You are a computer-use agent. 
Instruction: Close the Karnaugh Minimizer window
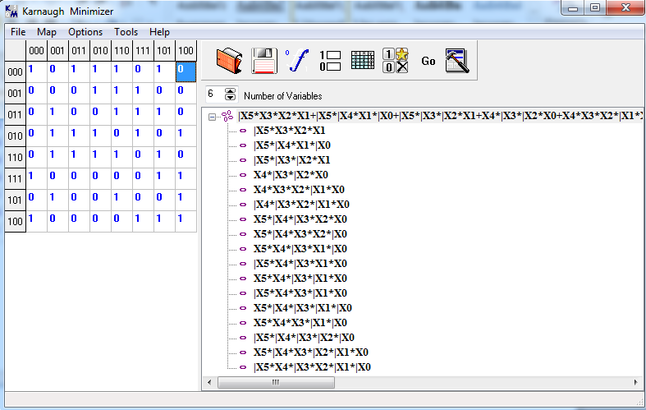coord(625,8)
